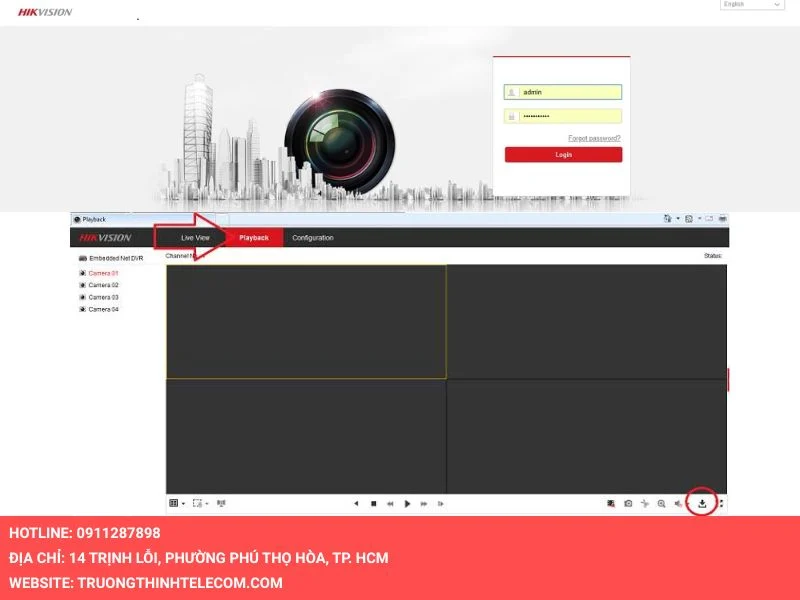Screen dimensions: 800x600
Task: Click the Hikvision logo on login page
Action: tap(45, 12)
